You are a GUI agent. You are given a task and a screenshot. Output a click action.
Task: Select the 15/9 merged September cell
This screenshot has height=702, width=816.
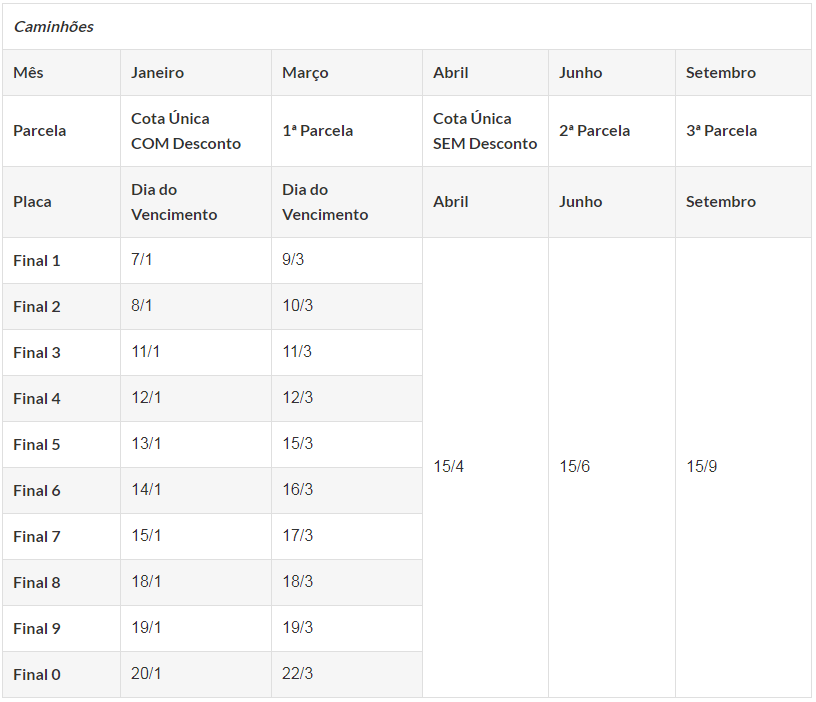point(743,467)
